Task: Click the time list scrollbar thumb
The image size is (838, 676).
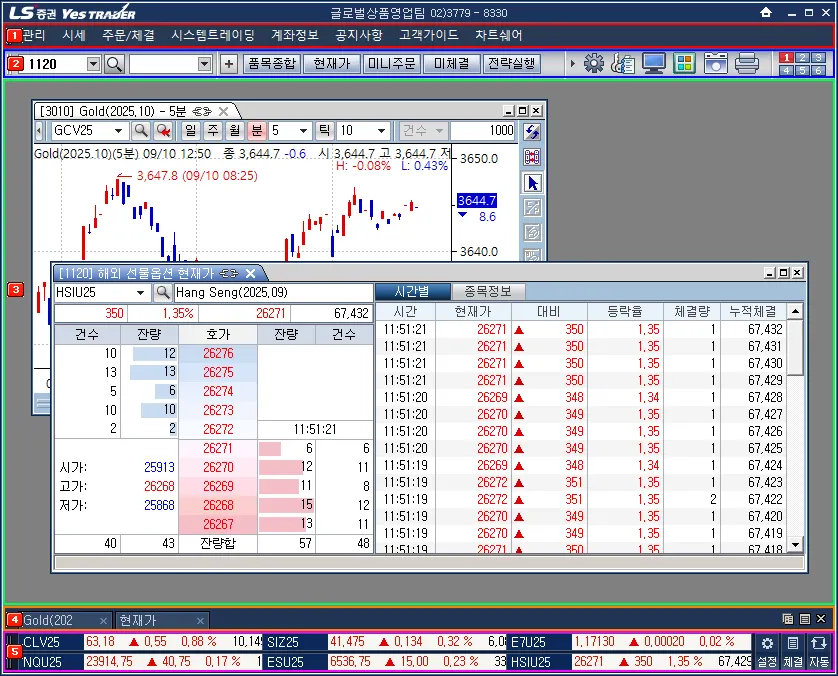Action: 795,347
